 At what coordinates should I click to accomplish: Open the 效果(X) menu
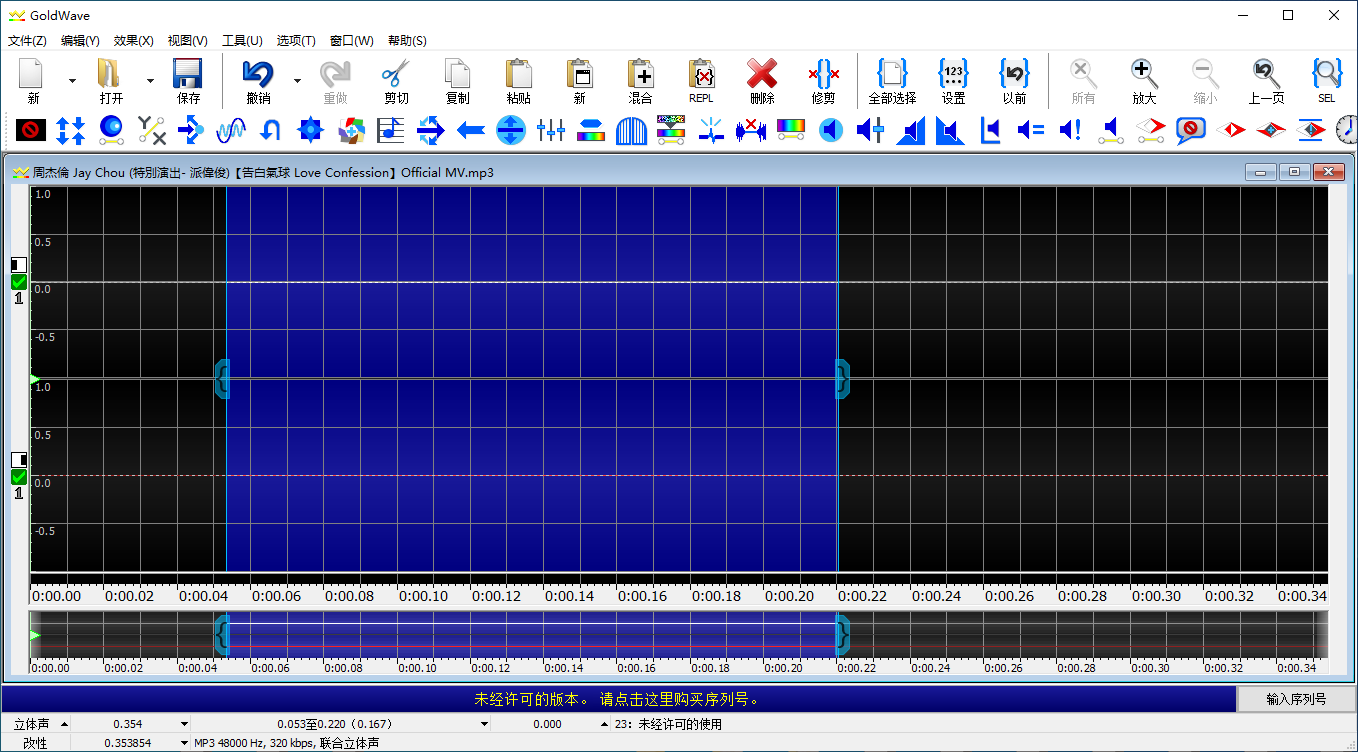pos(134,41)
